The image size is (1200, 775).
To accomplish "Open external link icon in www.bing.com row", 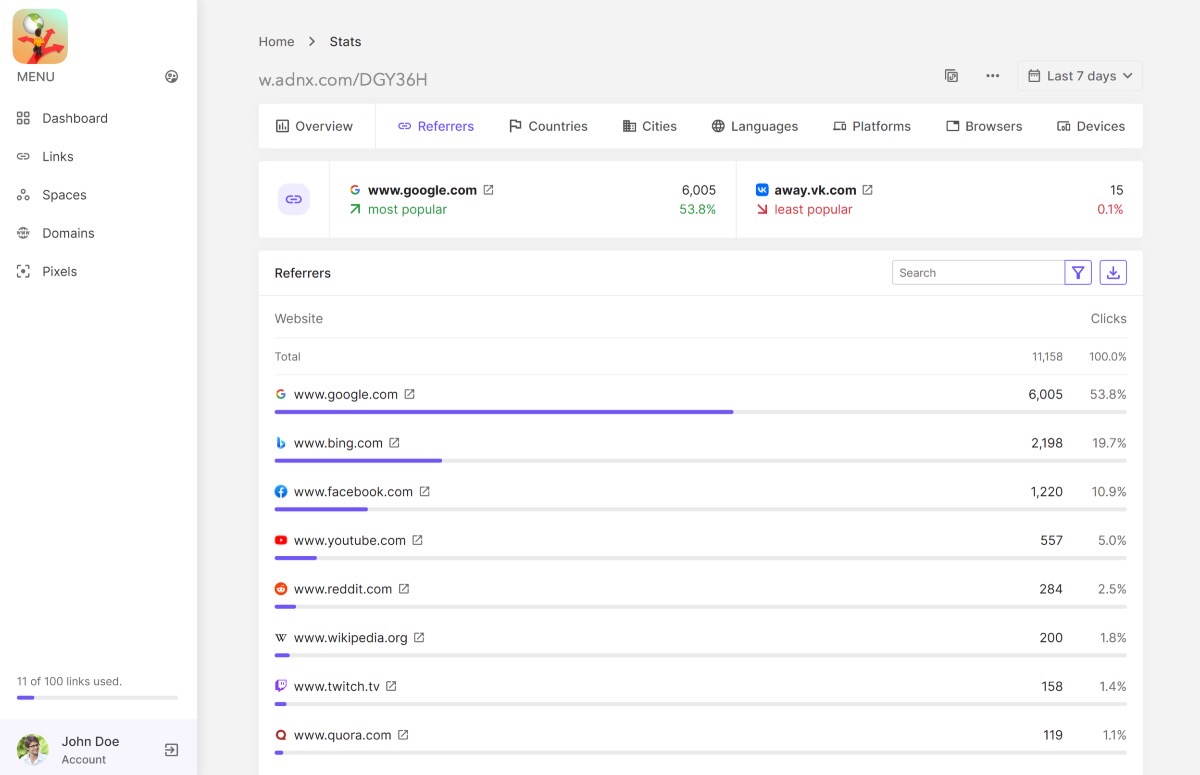I will (x=394, y=443).
